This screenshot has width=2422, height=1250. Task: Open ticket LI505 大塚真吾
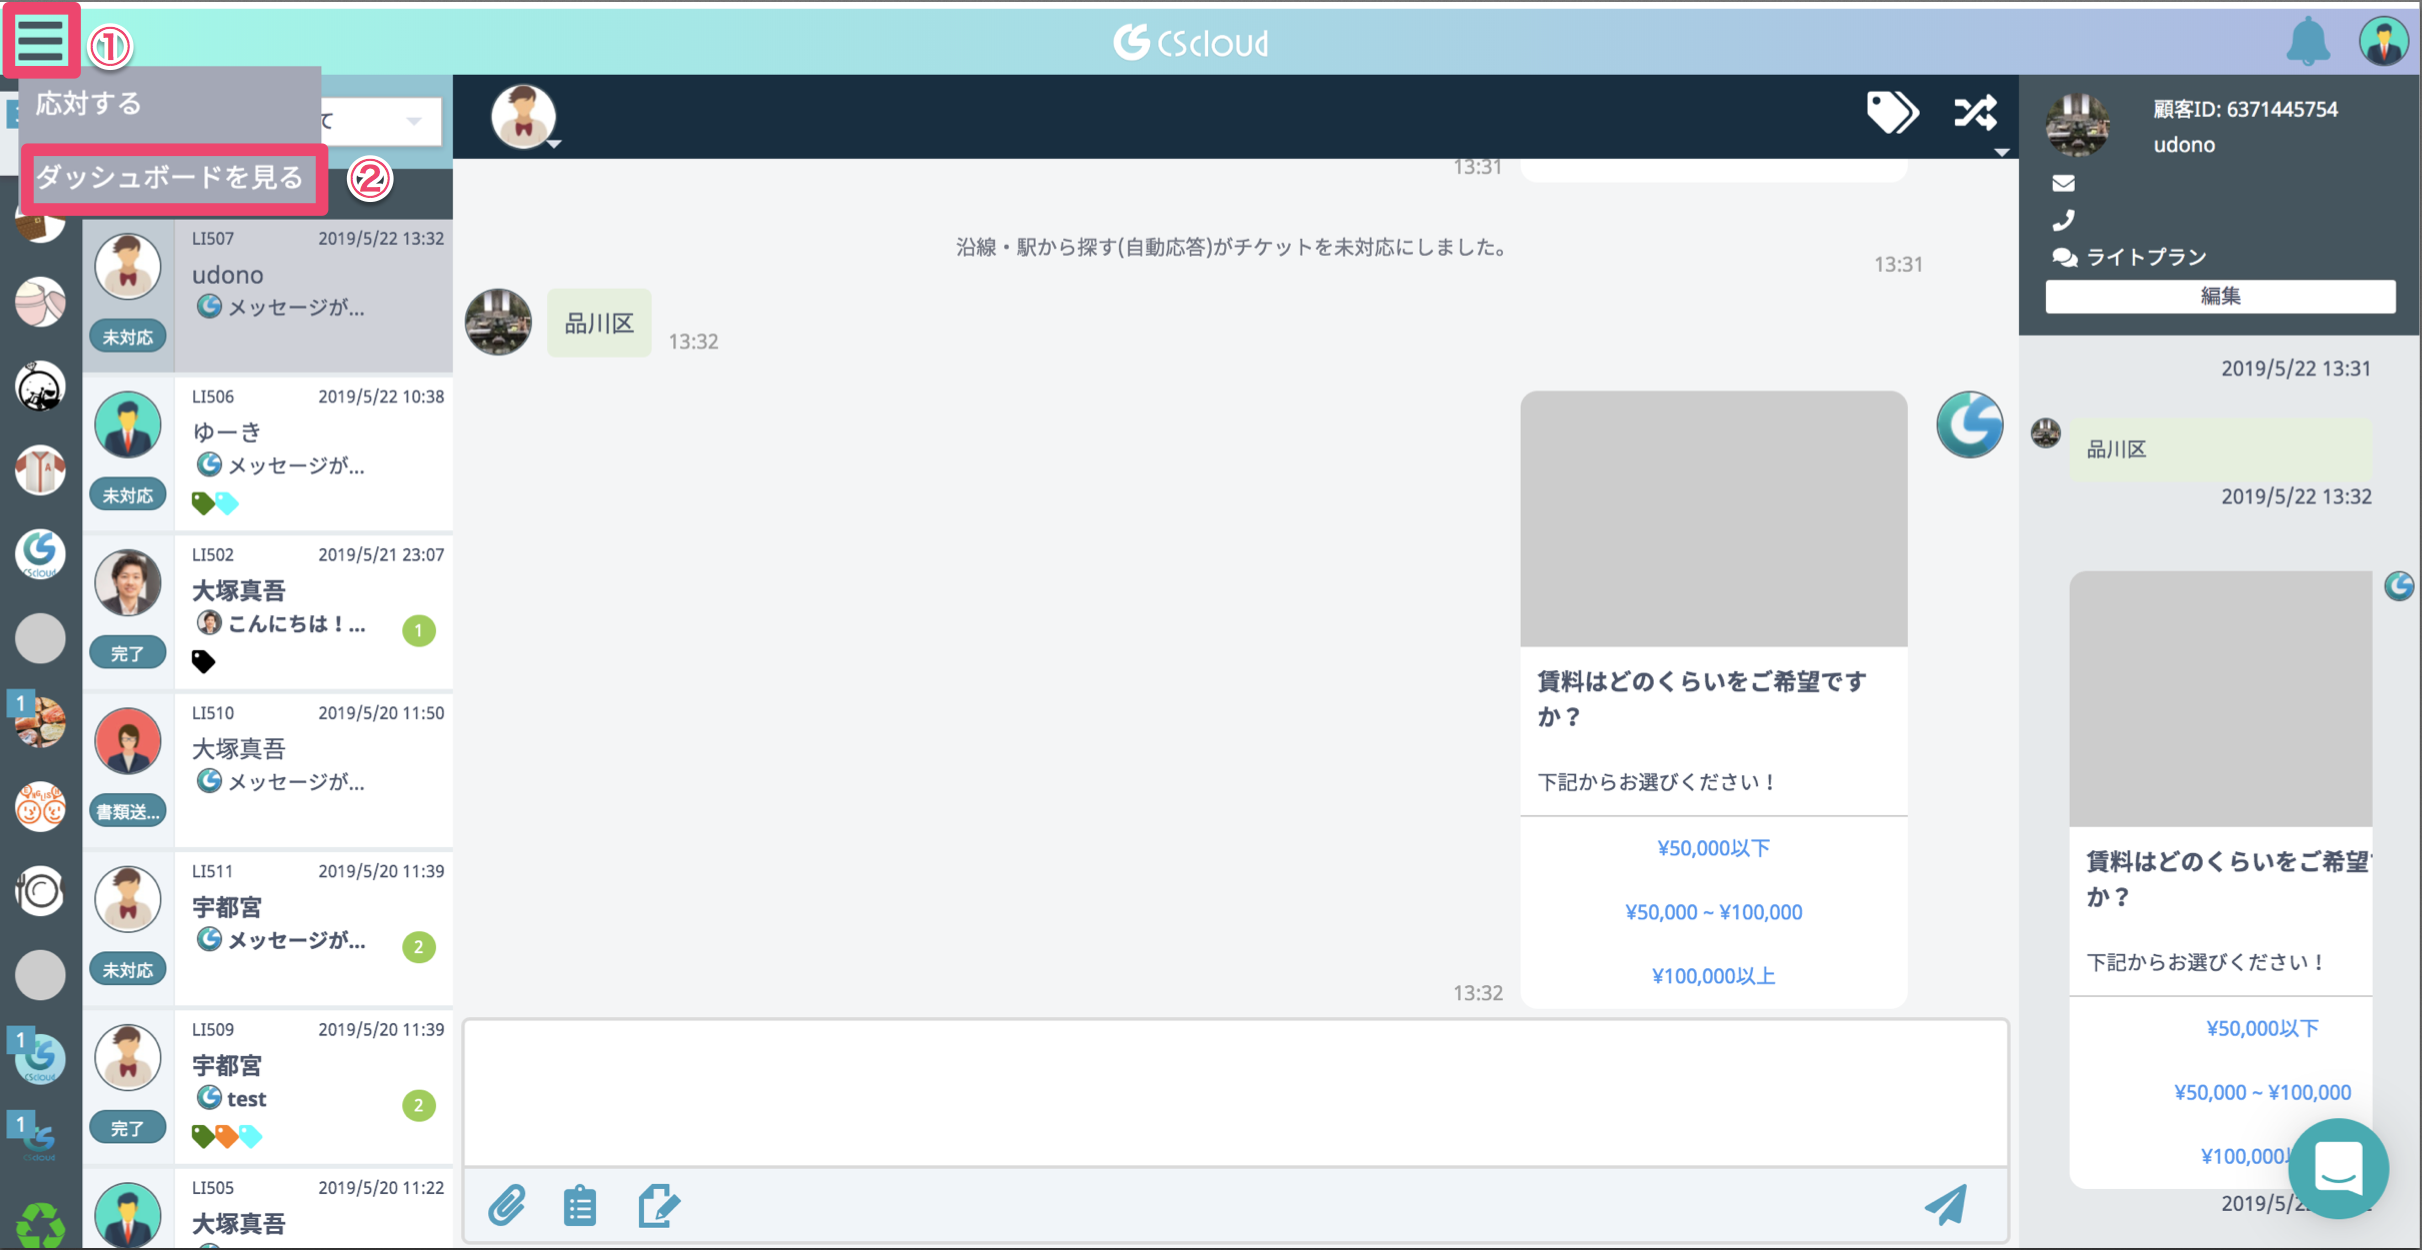pyautogui.click(x=268, y=1210)
